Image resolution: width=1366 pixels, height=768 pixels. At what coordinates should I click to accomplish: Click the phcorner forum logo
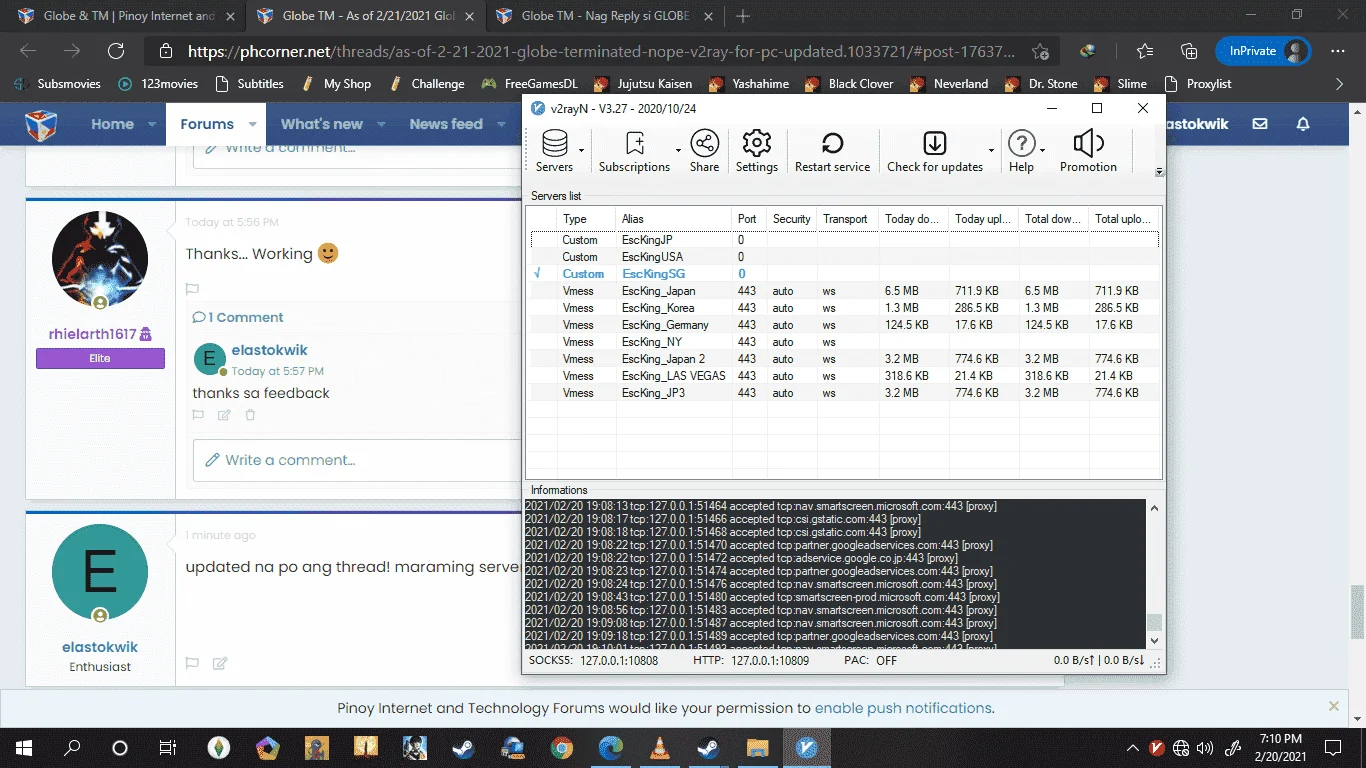[x=41, y=124]
